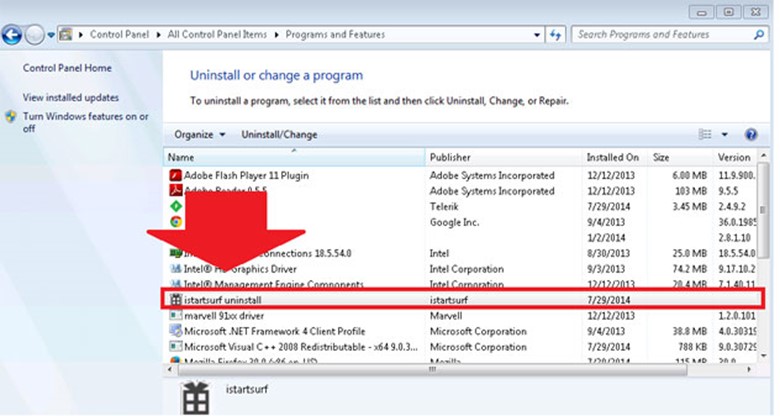The image size is (780, 416).
Task: Maximize the window
Action: (729, 12)
